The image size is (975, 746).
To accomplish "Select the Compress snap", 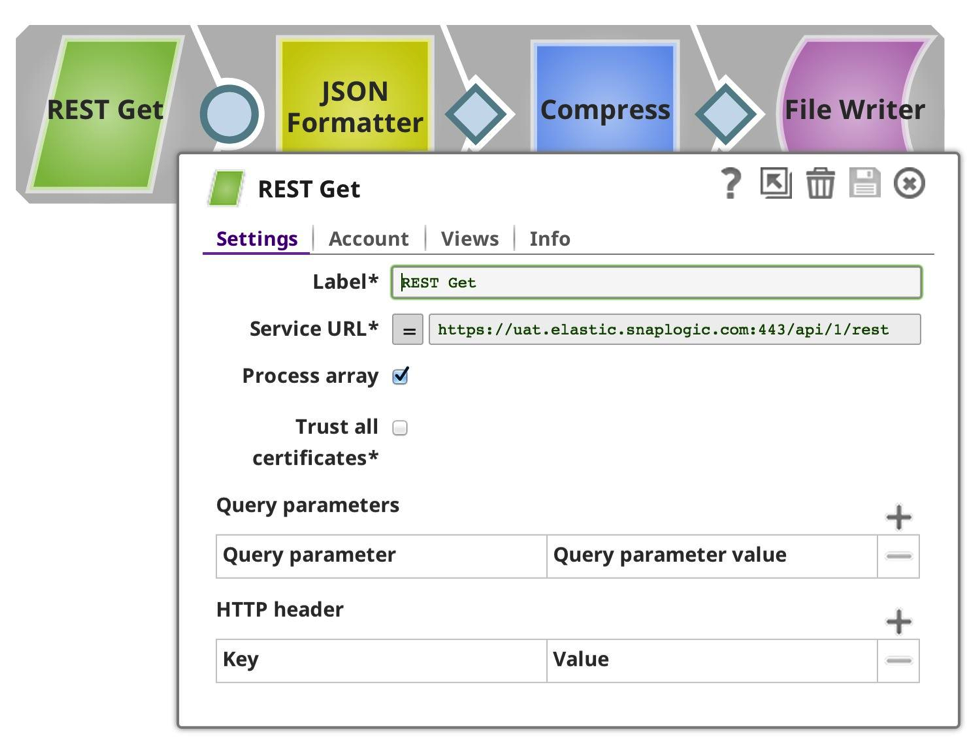I will pos(604,96).
